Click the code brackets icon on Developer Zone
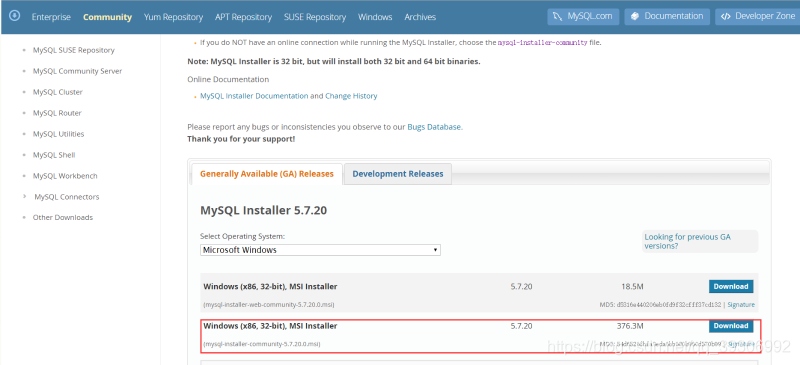The image size is (800, 365). tap(726, 16)
